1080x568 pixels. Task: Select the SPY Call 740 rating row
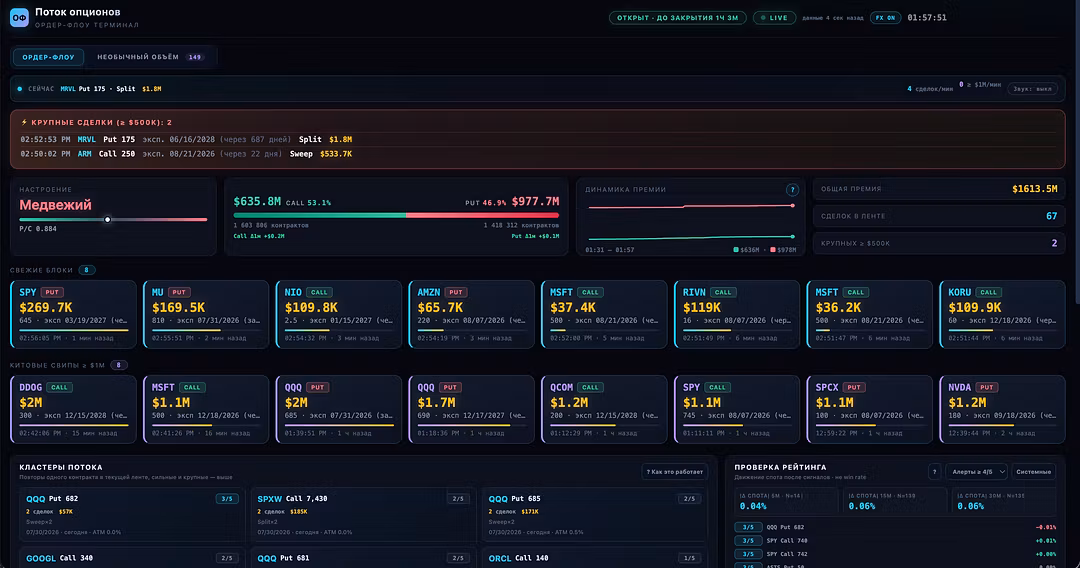pyautogui.click(x=895, y=540)
